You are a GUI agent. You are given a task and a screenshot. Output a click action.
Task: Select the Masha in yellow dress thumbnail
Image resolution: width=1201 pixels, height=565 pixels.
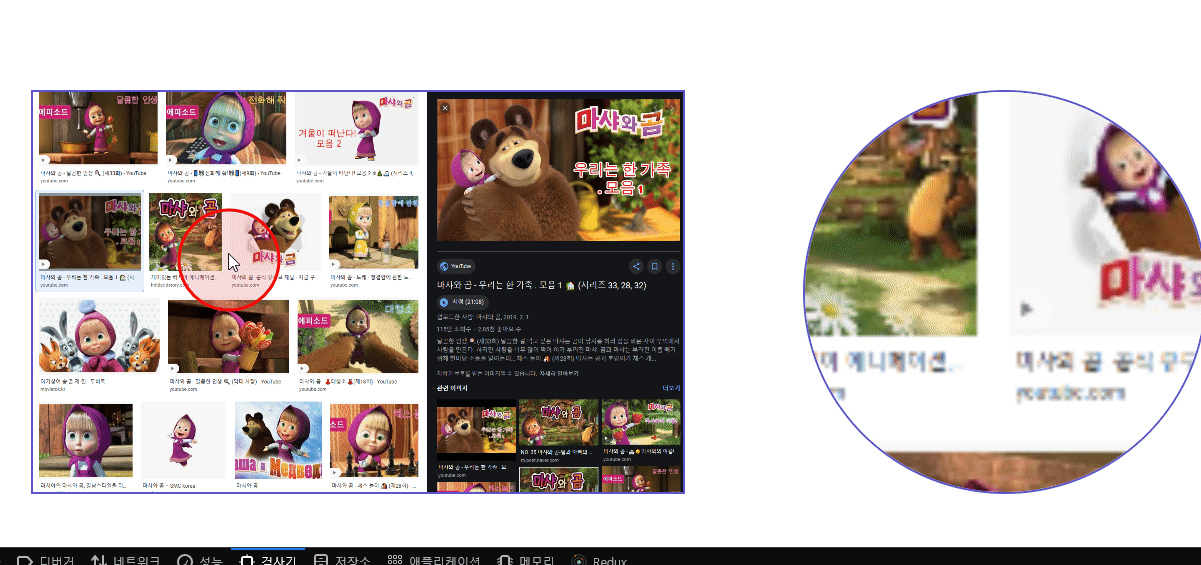click(x=373, y=232)
